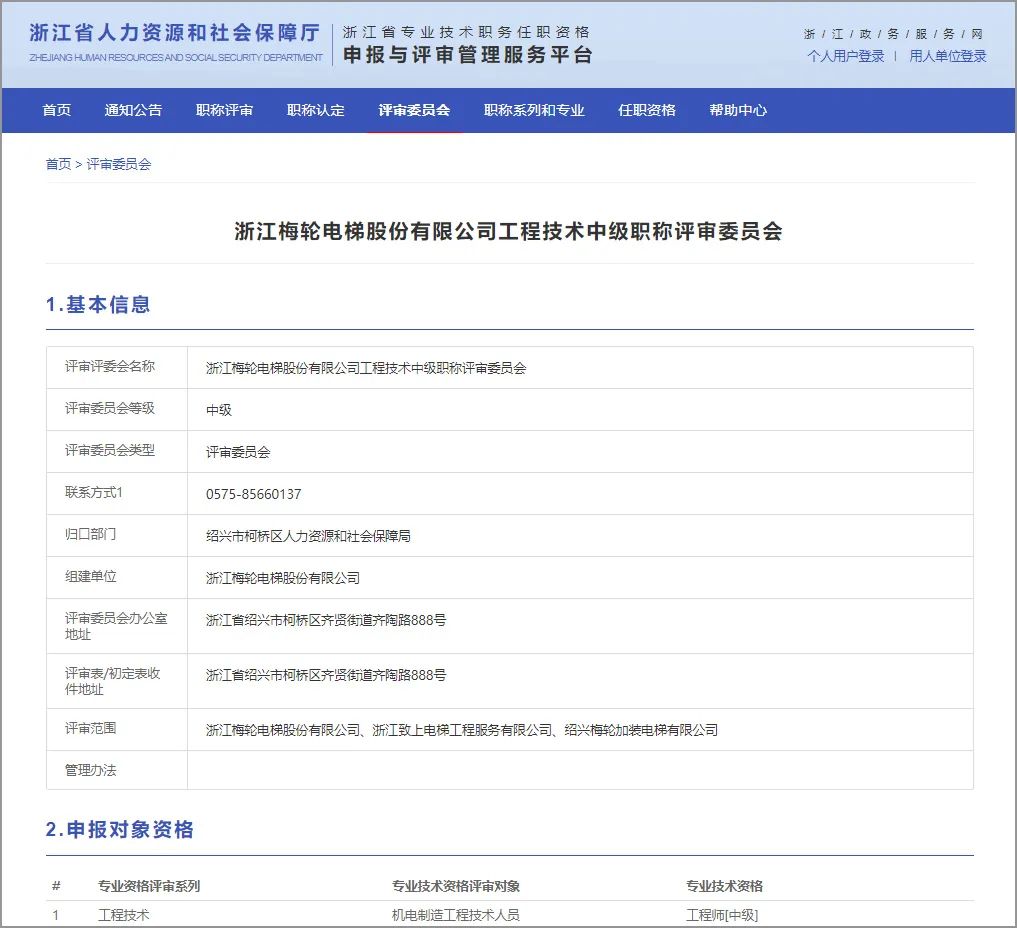This screenshot has height=928, width=1017.
Task: Select the 组建单位 value 浙江梅轮电梯股份有限公司
Action: (x=283, y=578)
